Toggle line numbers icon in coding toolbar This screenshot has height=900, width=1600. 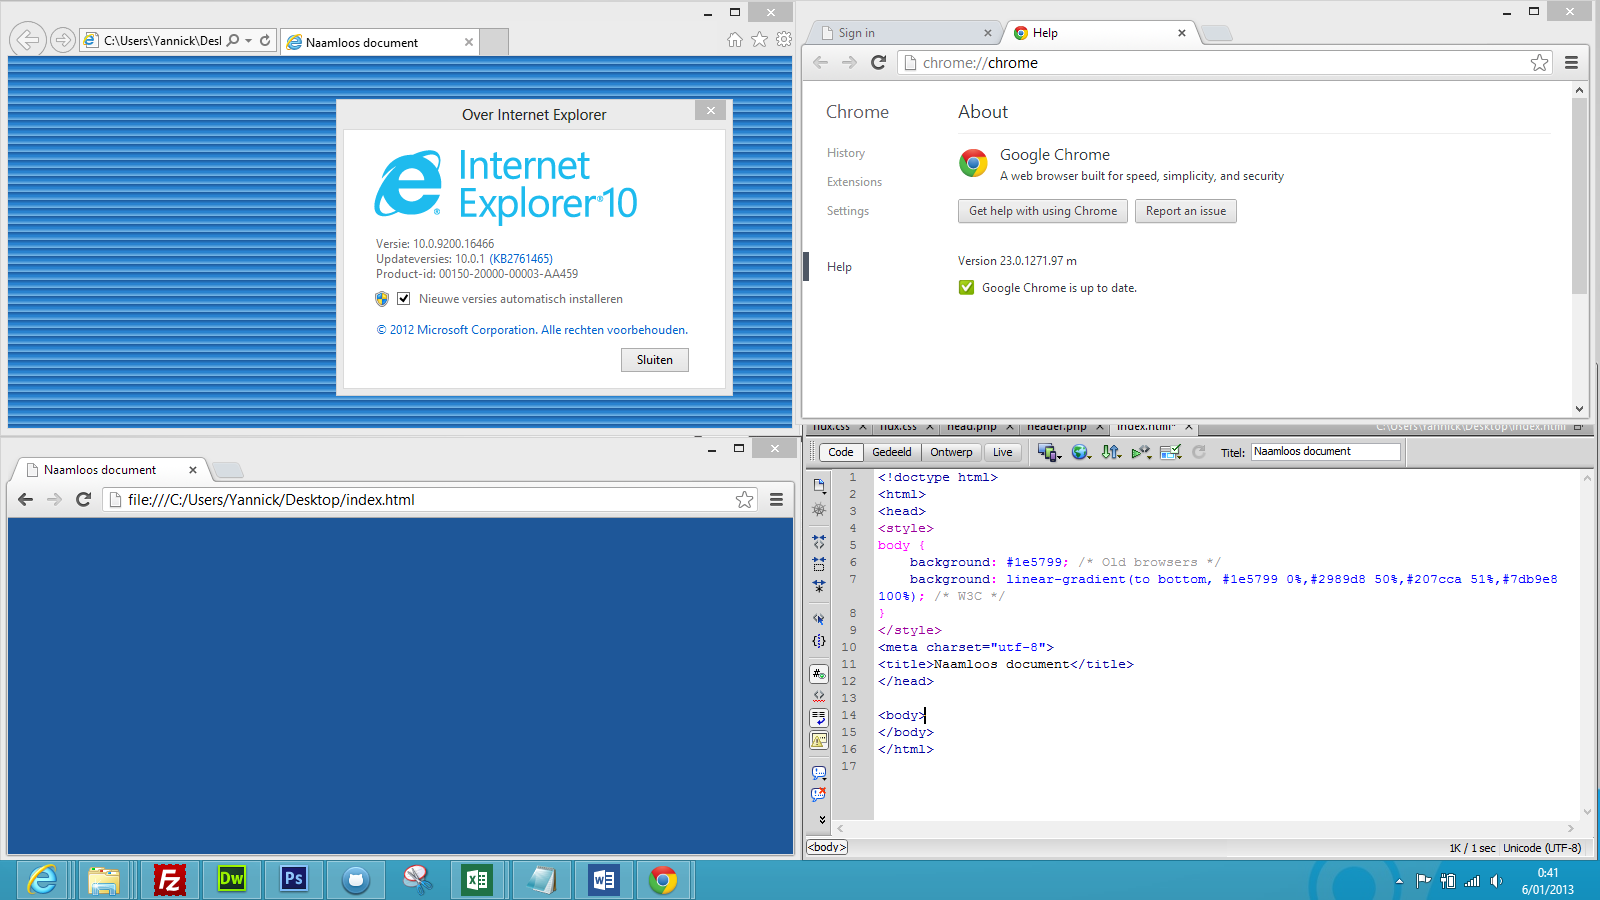(x=819, y=674)
